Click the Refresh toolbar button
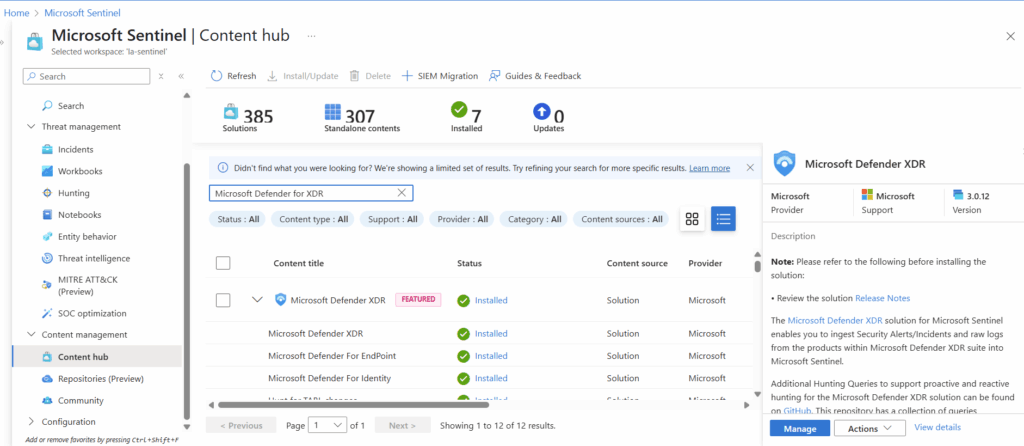The image size is (1024, 446). [x=233, y=76]
